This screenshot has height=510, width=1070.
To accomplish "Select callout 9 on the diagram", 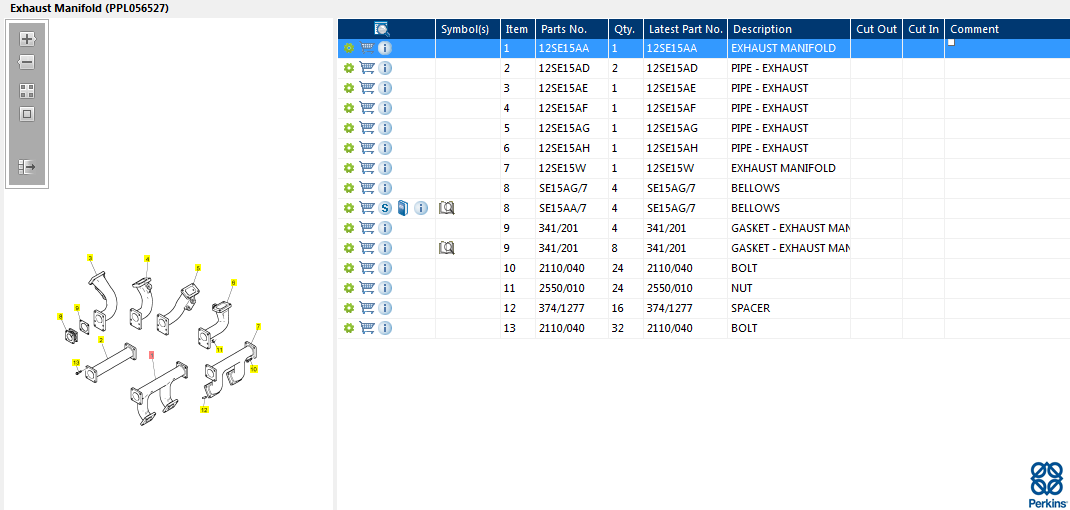I will [x=77, y=308].
